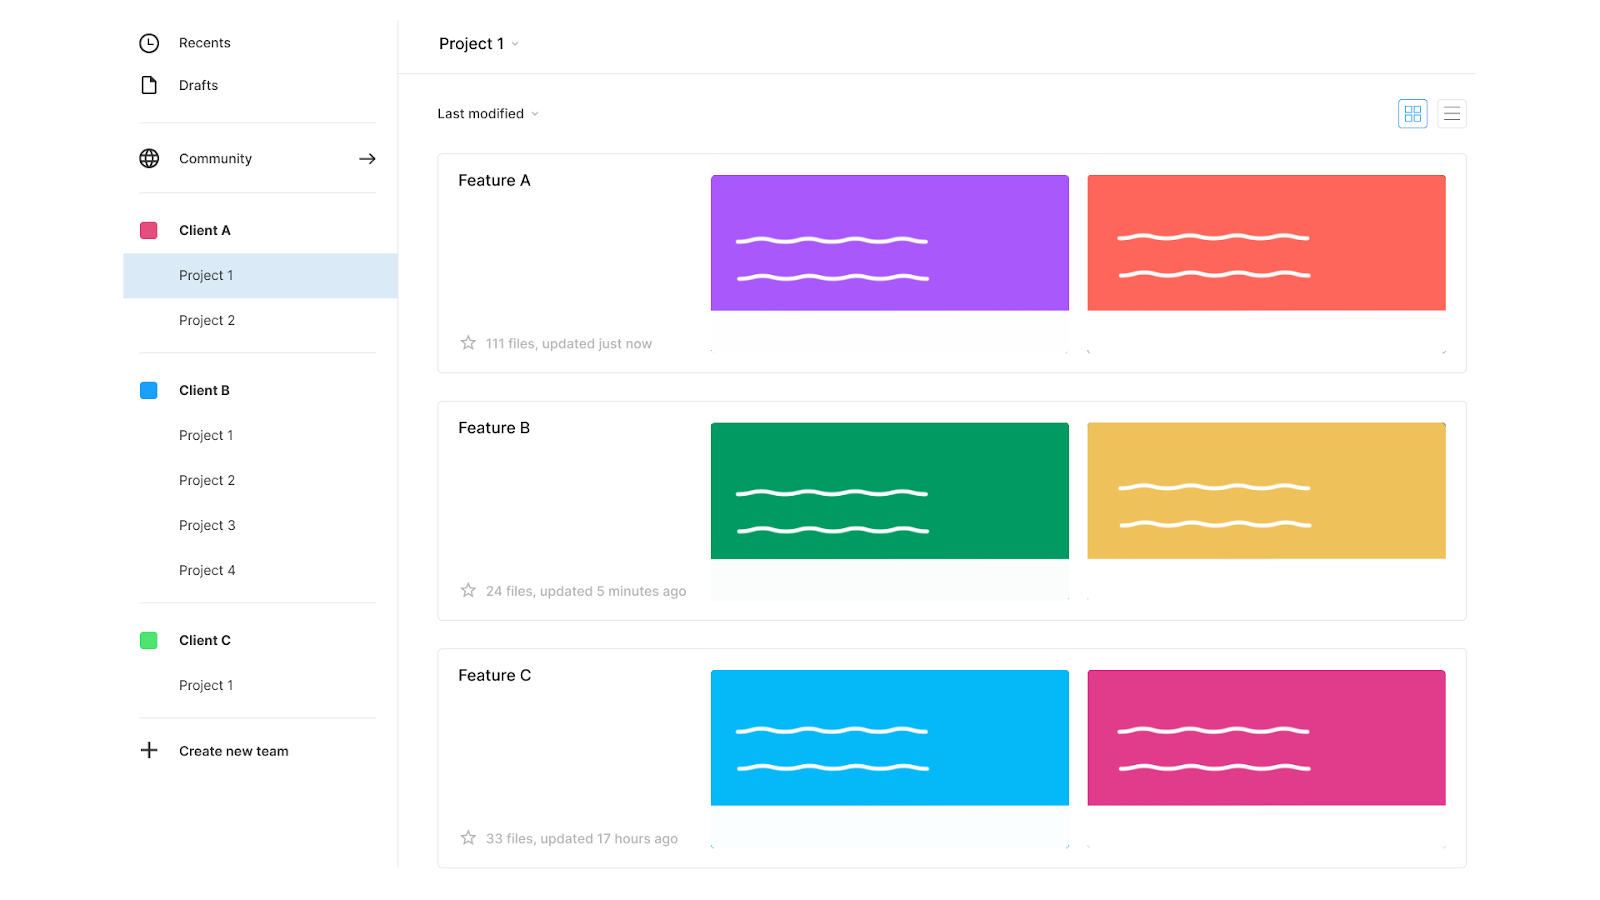
Task: Open Community in the sidebar
Action: [215, 158]
